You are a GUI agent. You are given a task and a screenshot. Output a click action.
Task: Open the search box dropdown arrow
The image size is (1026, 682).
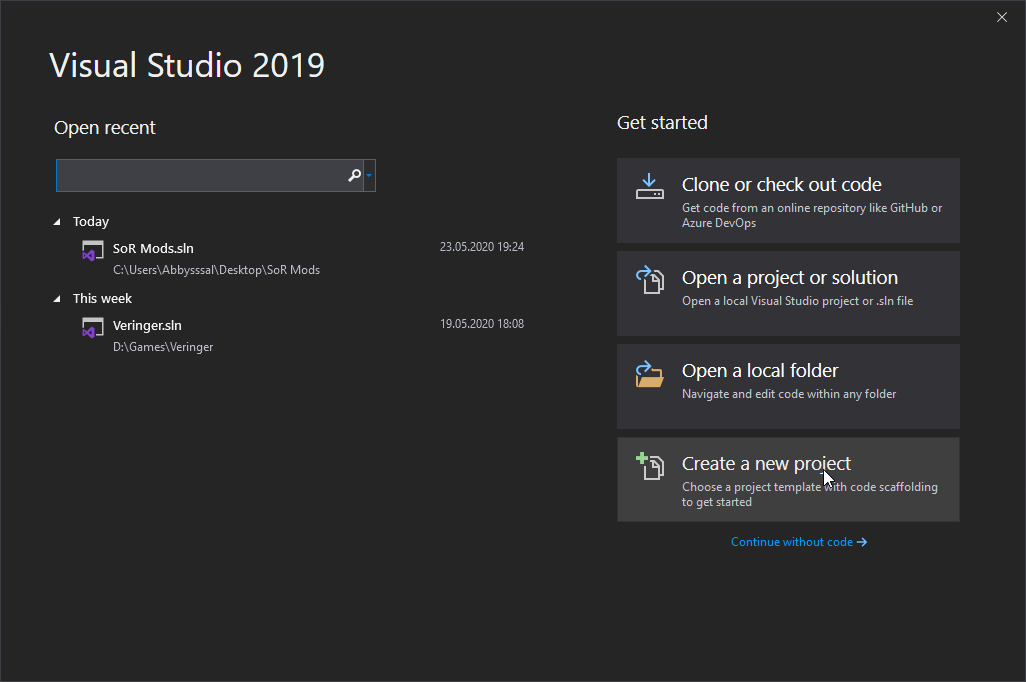(x=370, y=176)
